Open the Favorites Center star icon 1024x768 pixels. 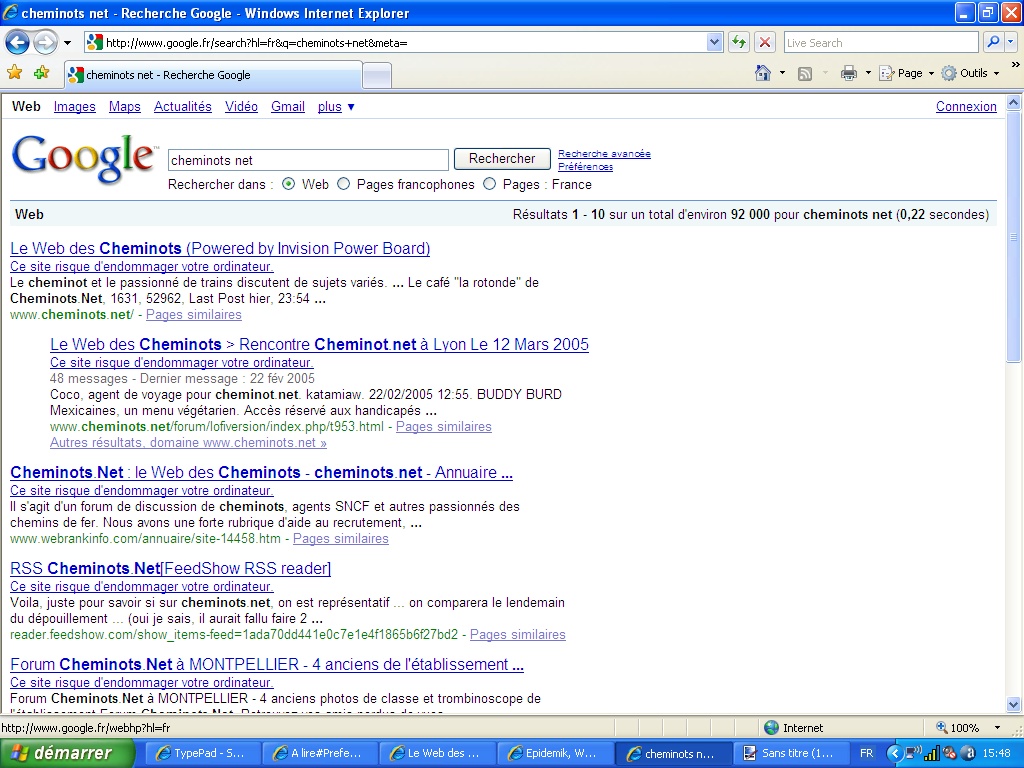15,73
